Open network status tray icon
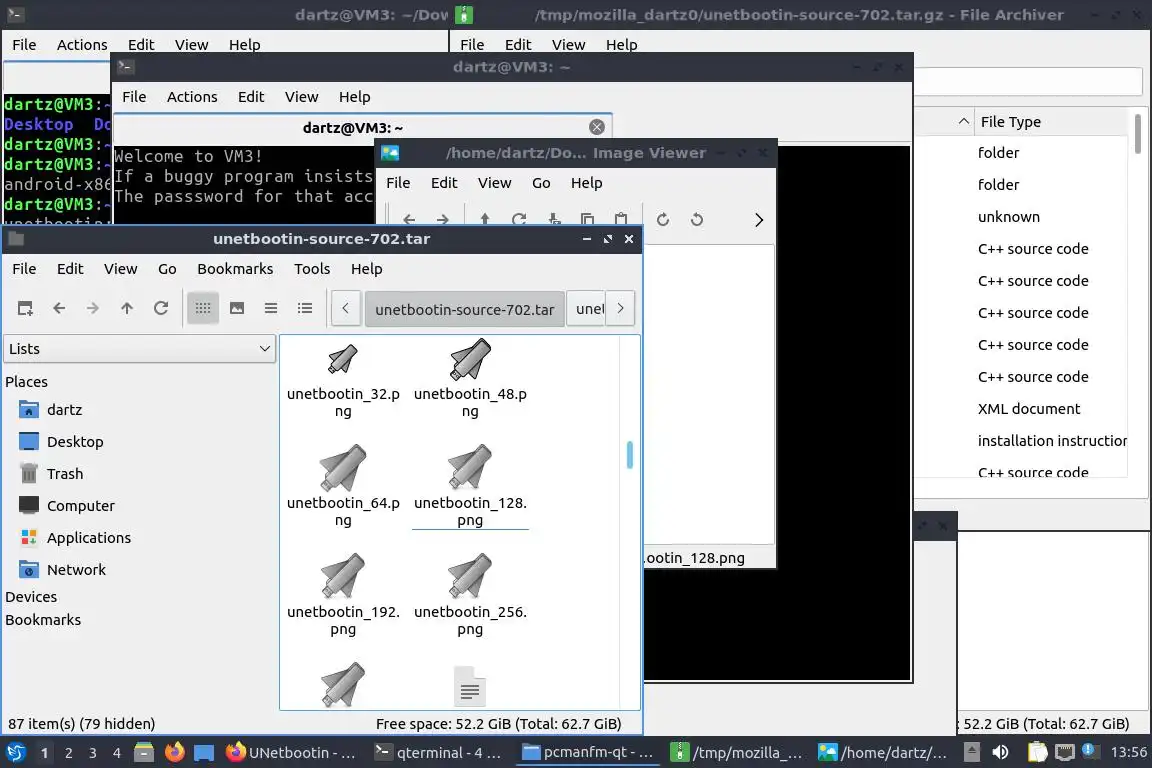This screenshot has height=768, width=1152. tap(1065, 753)
